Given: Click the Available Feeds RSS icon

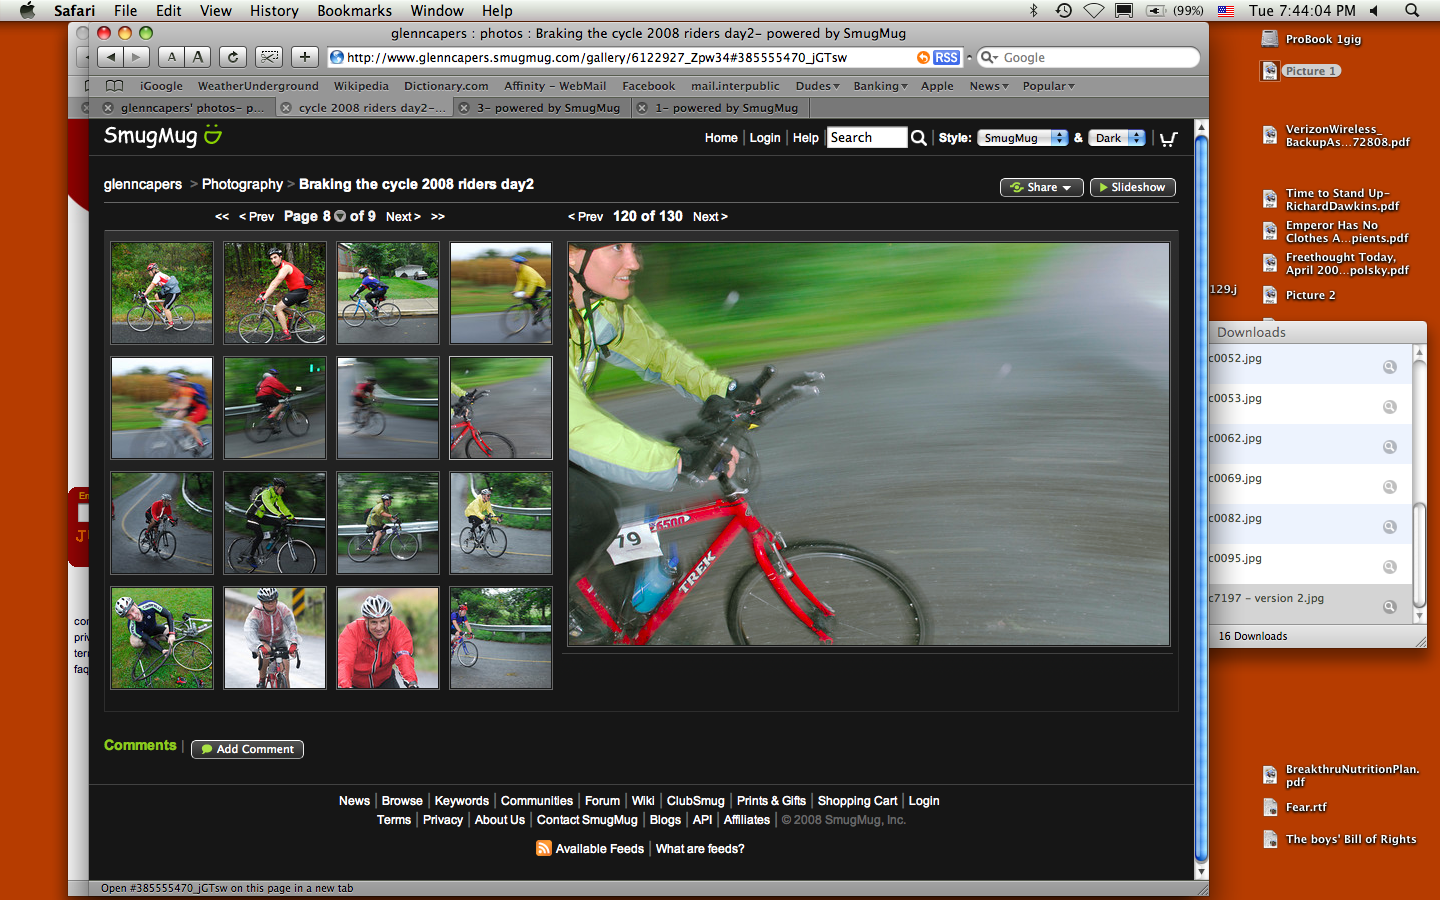Looking at the screenshot, I should pos(543,848).
